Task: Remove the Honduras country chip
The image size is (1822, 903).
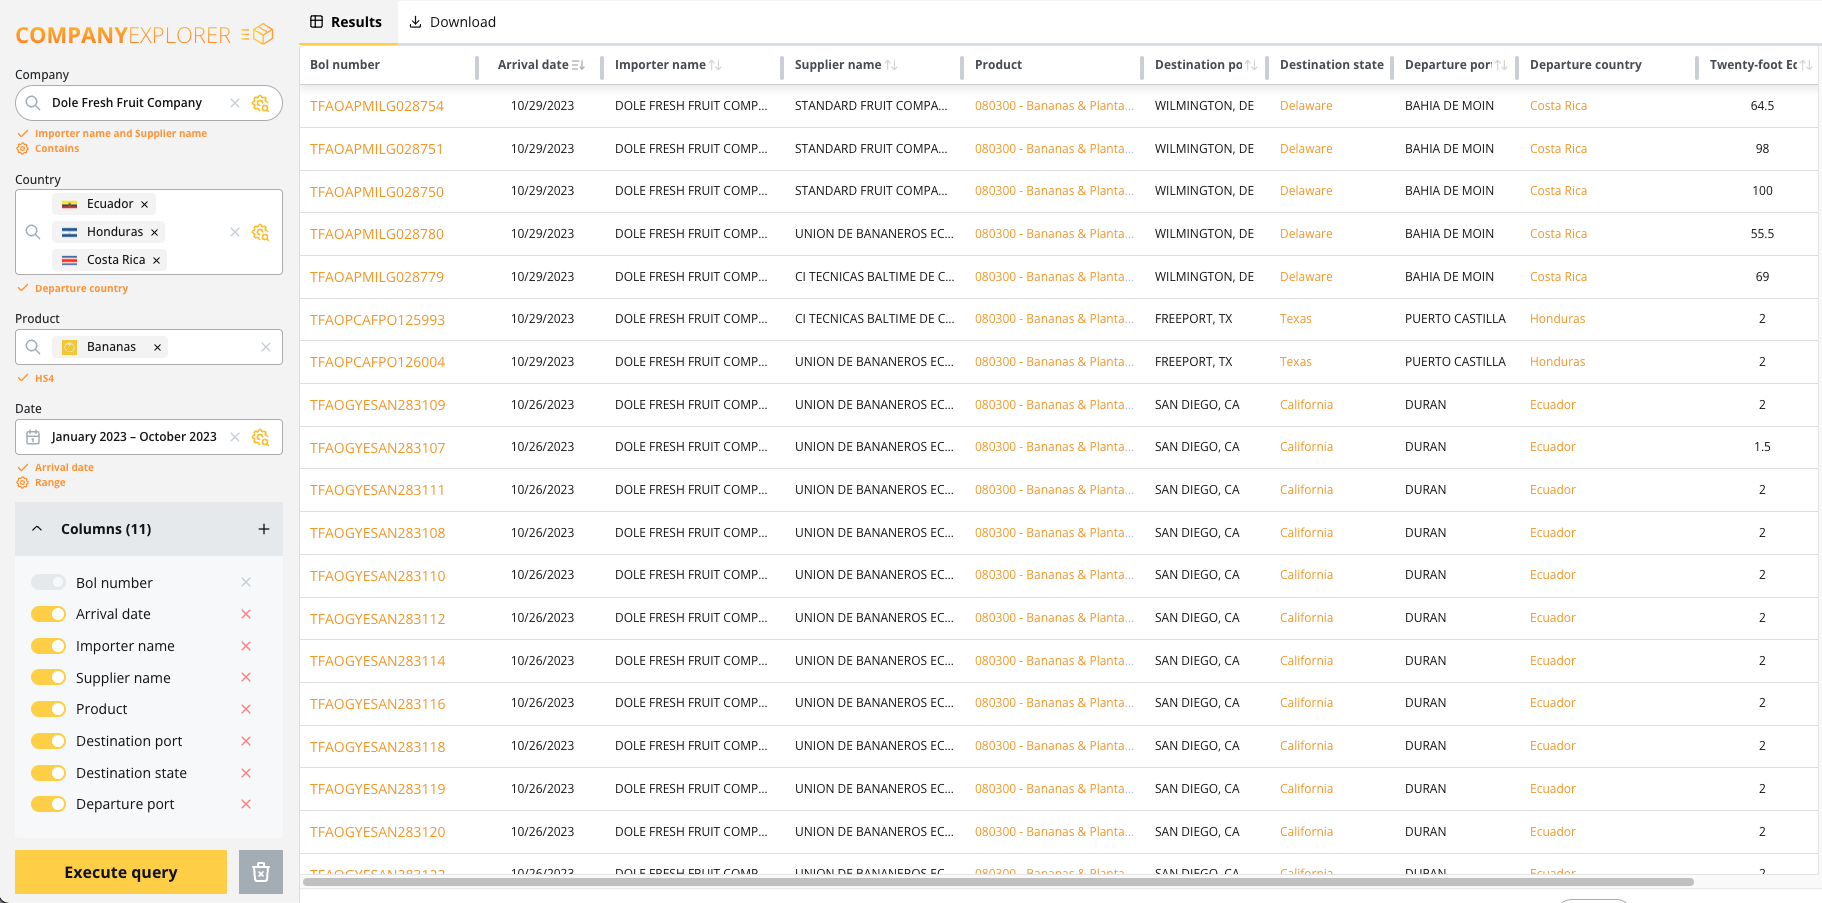Action: [x=156, y=231]
